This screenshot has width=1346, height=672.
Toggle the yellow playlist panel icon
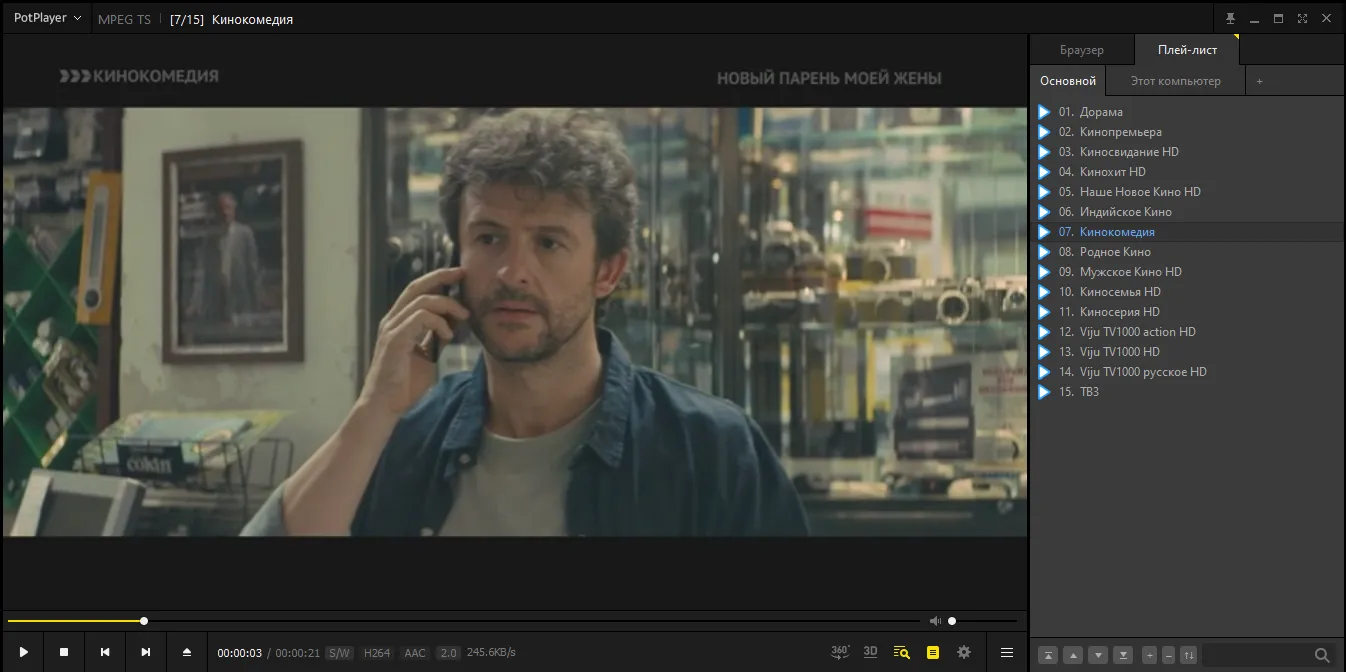tap(932, 652)
